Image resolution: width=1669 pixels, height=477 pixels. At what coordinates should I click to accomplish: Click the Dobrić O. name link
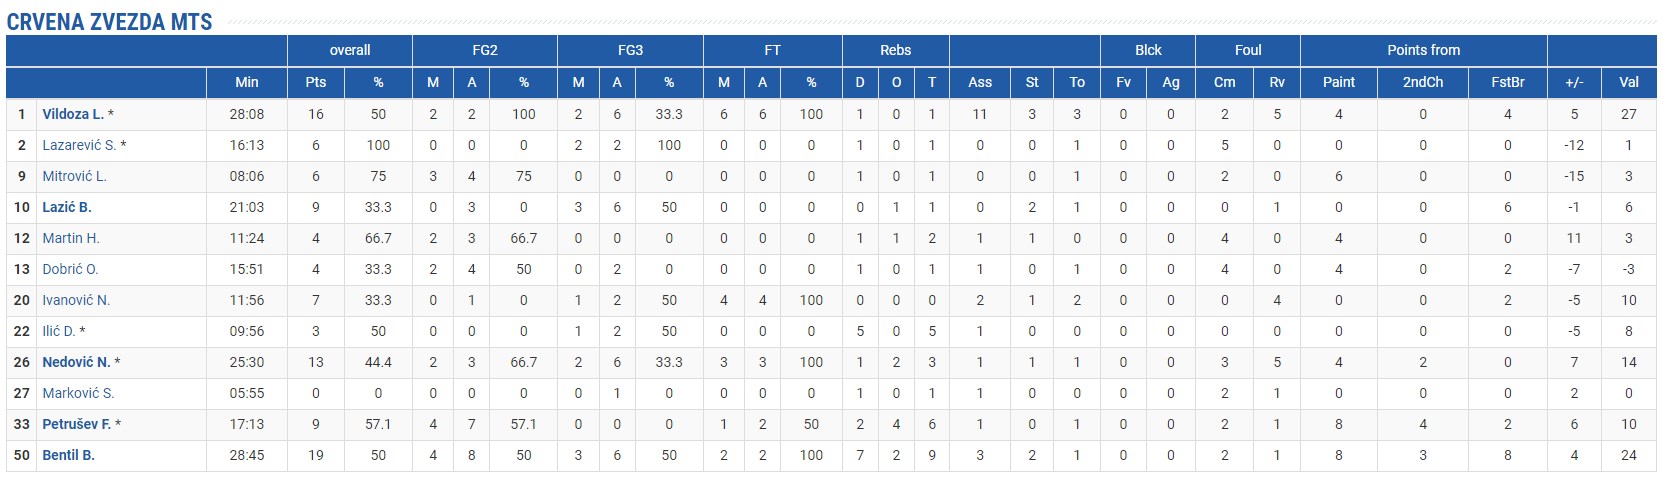click(x=70, y=269)
